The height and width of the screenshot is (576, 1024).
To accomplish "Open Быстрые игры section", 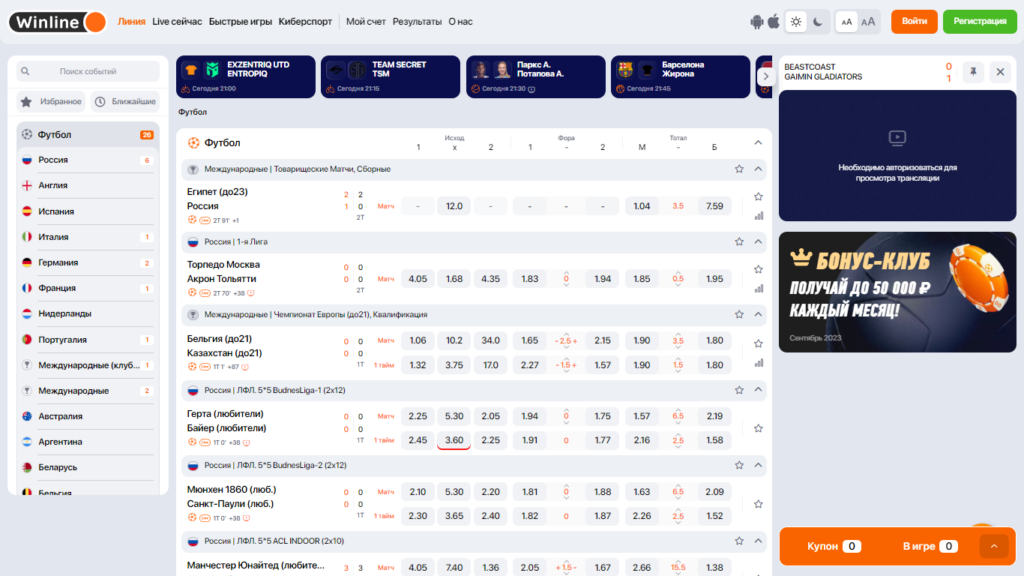I will [x=240, y=22].
